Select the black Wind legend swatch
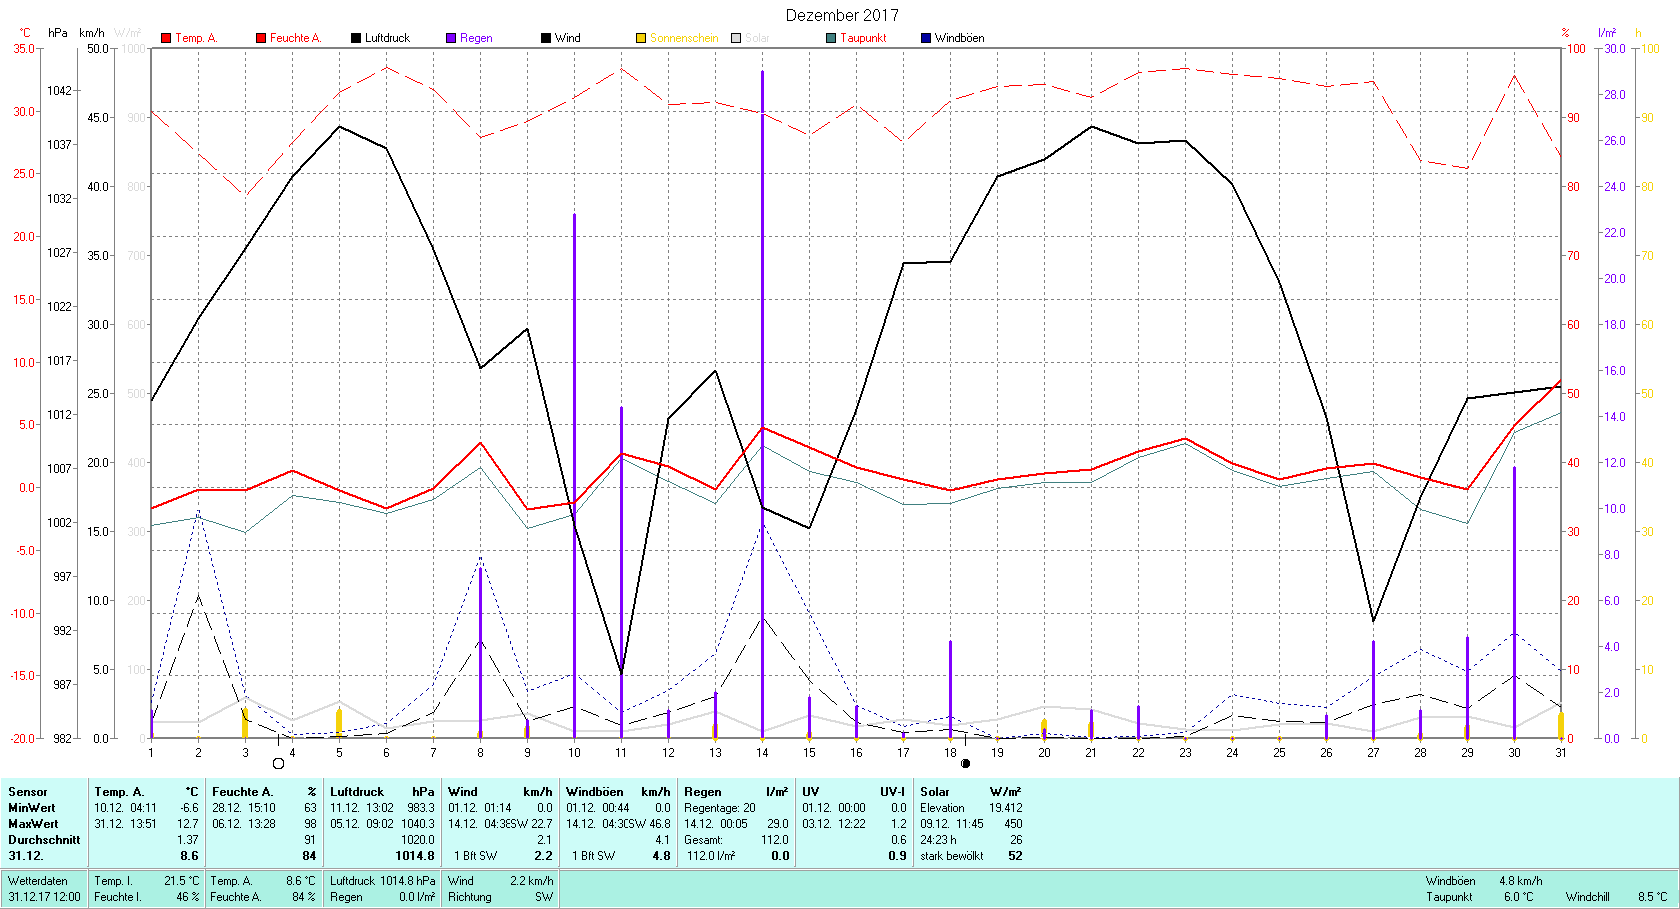Image resolution: width=1680 pixels, height=909 pixels. click(546, 38)
